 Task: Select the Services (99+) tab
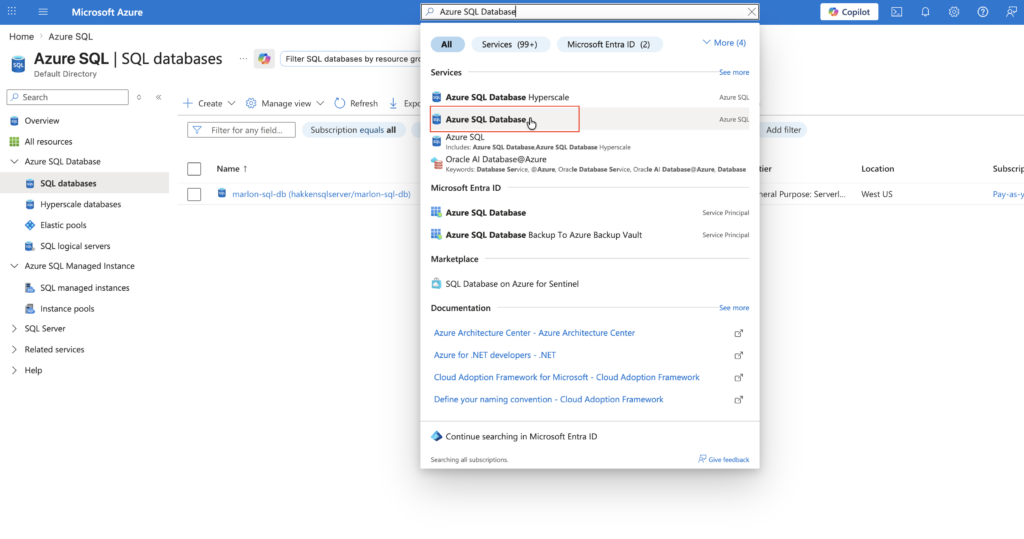[x=509, y=44]
